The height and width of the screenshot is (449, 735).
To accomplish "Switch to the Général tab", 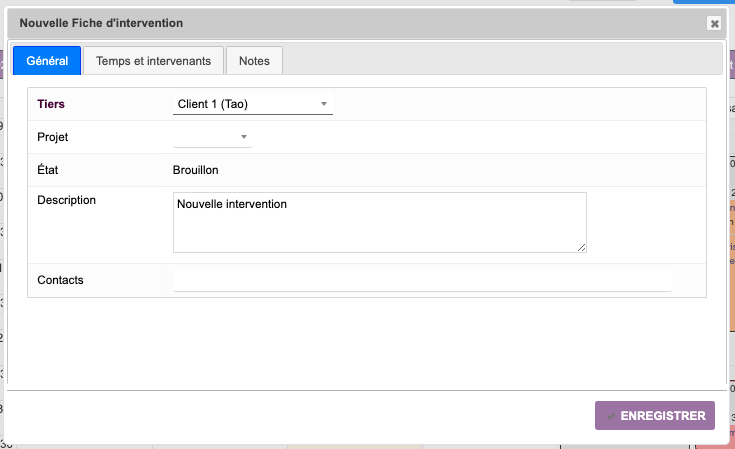I will tap(47, 61).
